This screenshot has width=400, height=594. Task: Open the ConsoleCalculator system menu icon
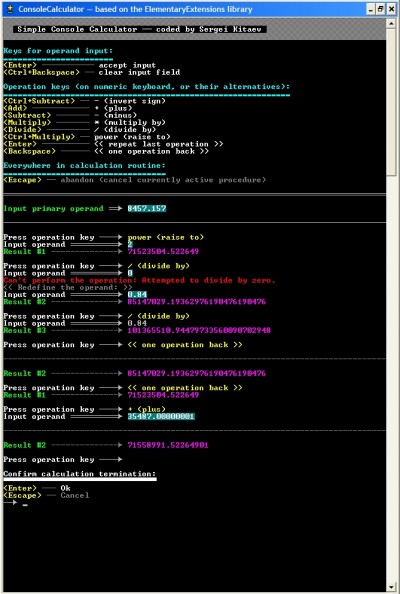[x=10, y=9]
